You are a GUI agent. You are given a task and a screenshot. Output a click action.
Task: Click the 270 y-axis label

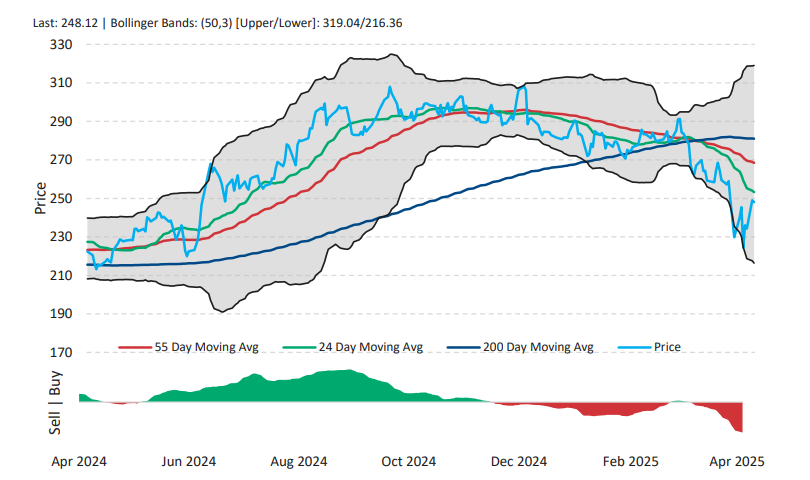61,160
